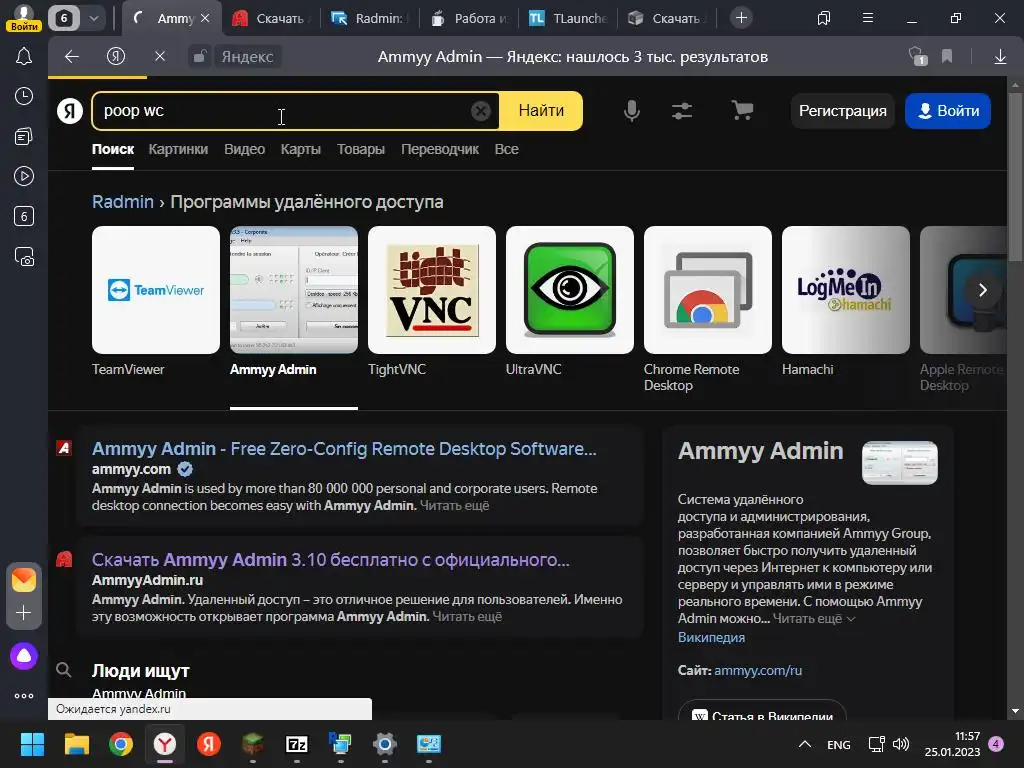Select Товары search category
Screen dimensions: 1024x768
tap(360, 150)
